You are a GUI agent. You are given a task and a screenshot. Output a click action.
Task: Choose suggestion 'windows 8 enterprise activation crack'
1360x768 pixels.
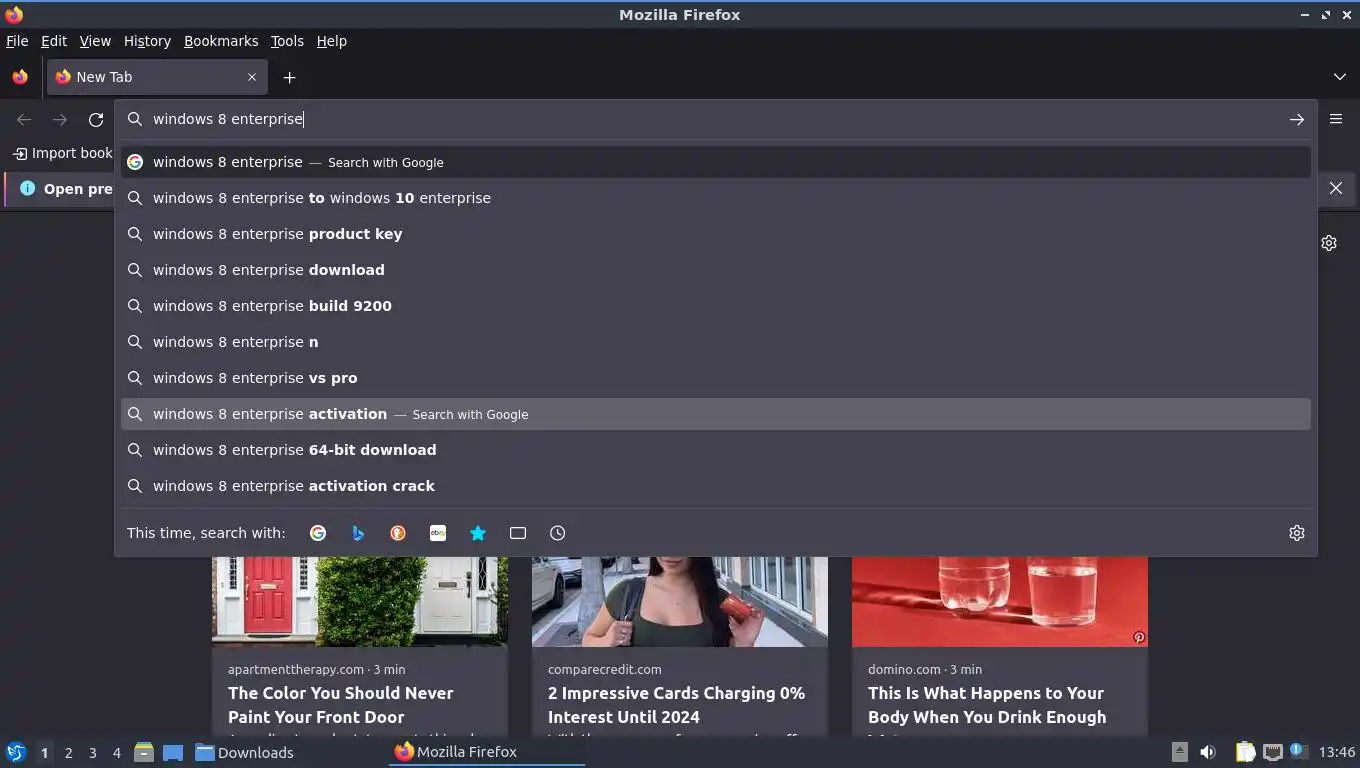716,486
